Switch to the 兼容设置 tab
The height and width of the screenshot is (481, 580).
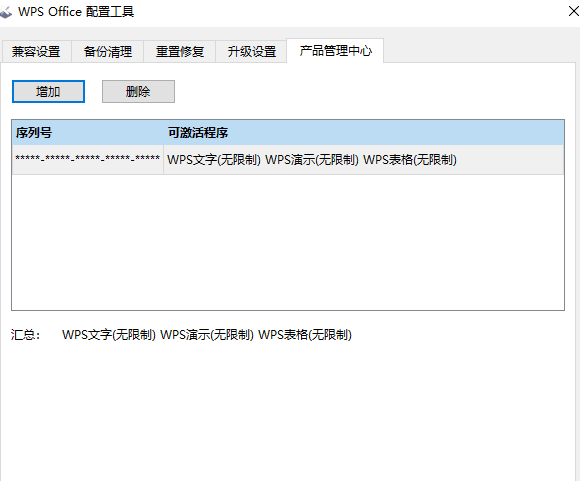(36, 51)
